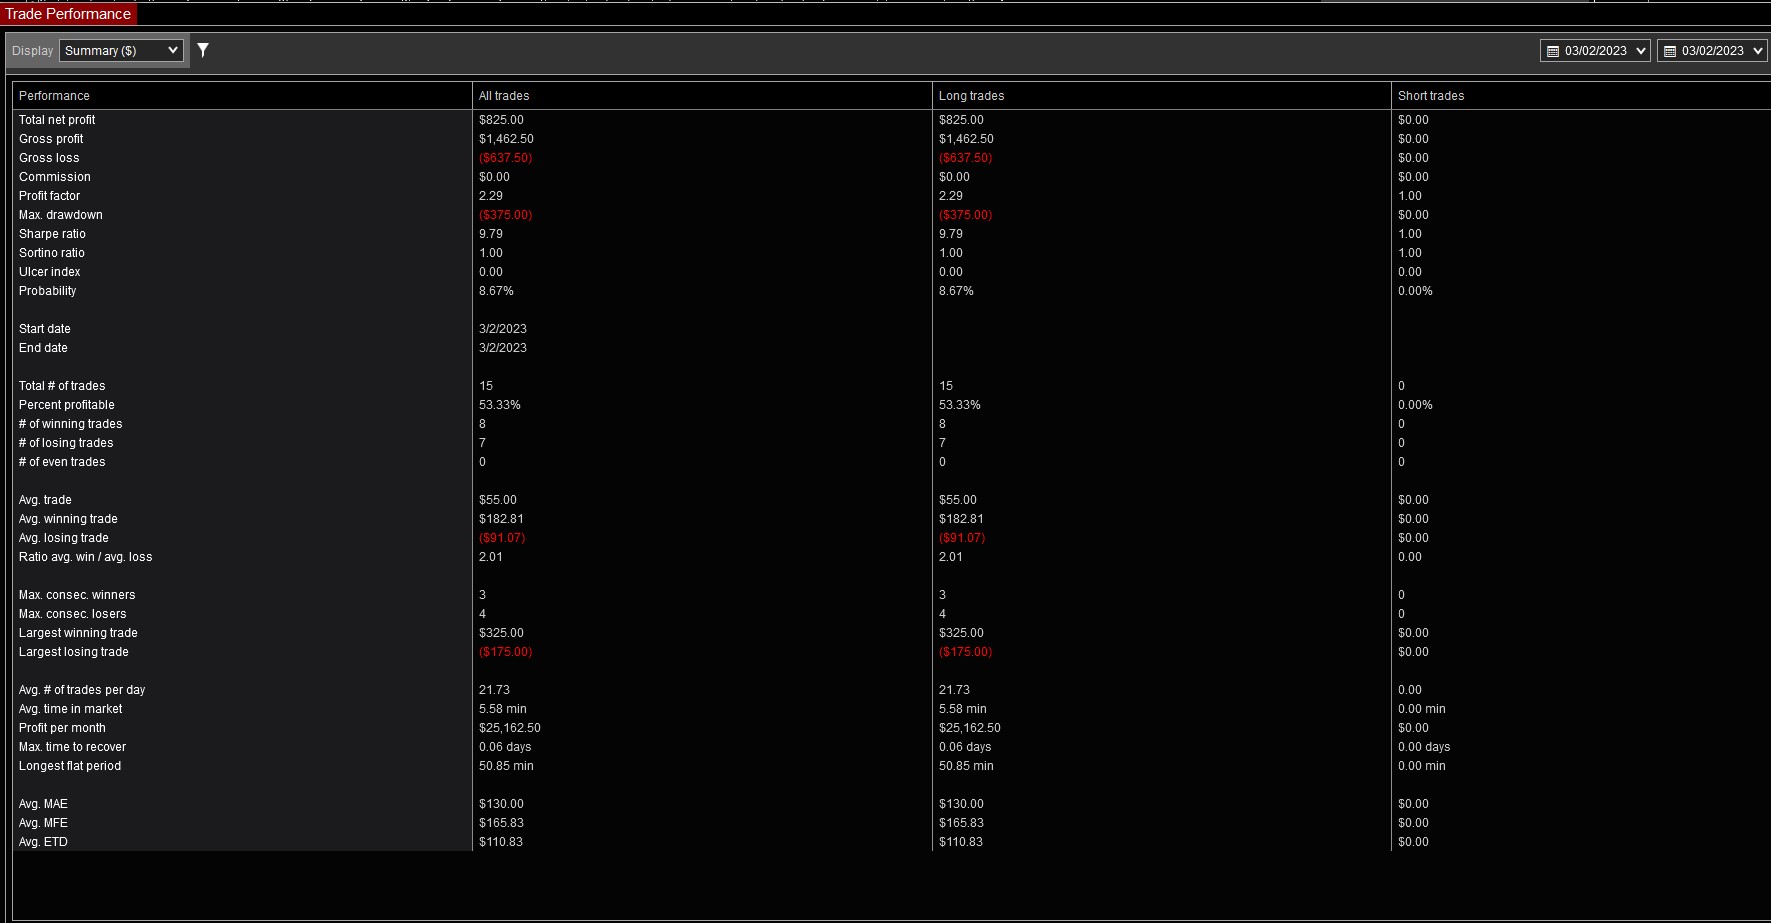Click the Avg. losing trade label
Image resolution: width=1771 pixels, height=923 pixels.
coord(64,538)
